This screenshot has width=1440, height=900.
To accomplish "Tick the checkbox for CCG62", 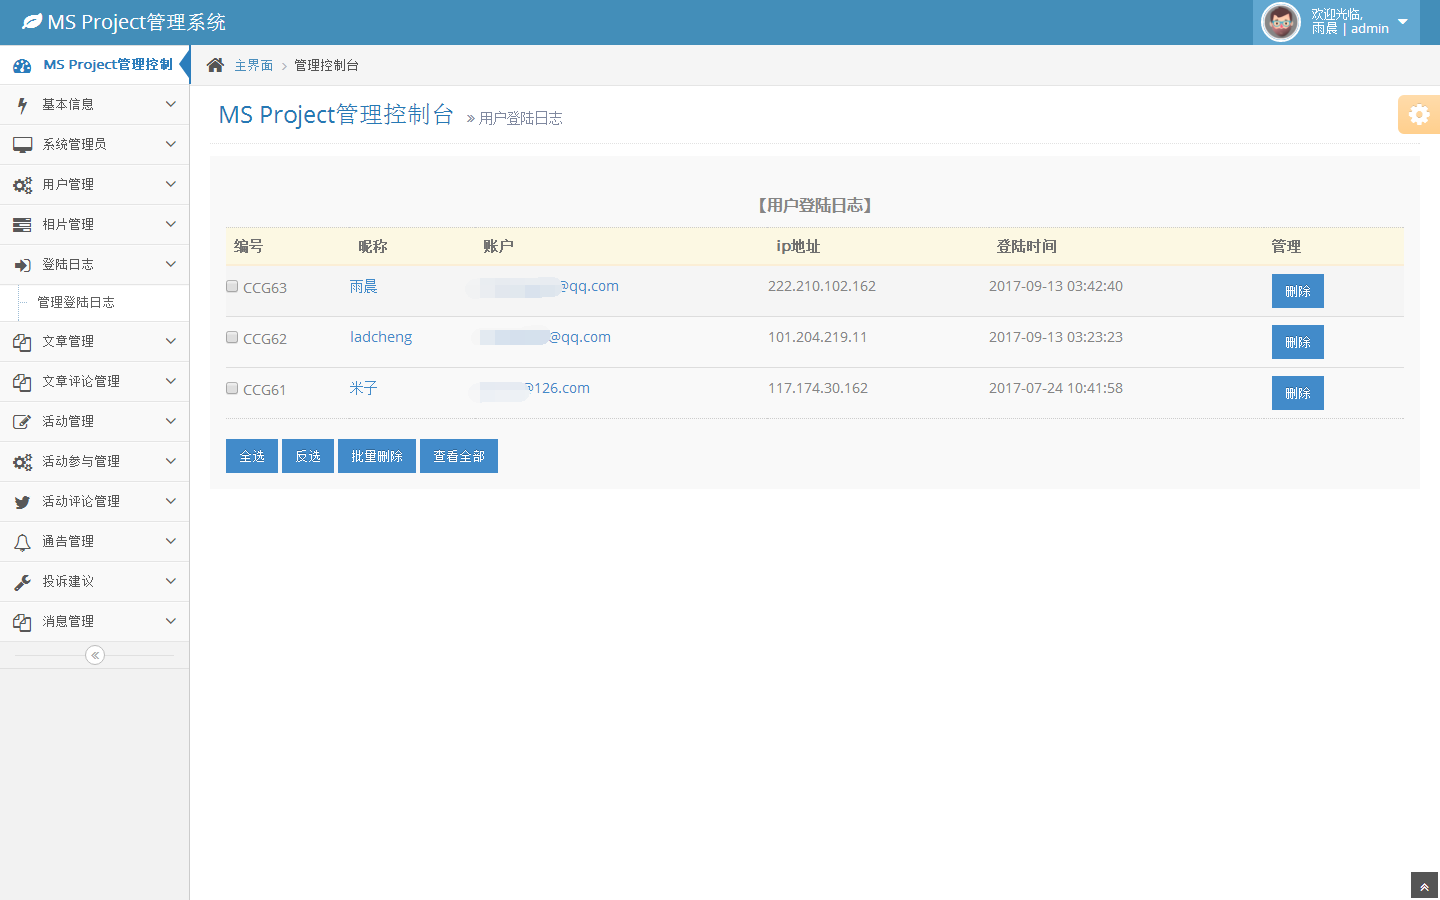I will click(x=232, y=338).
